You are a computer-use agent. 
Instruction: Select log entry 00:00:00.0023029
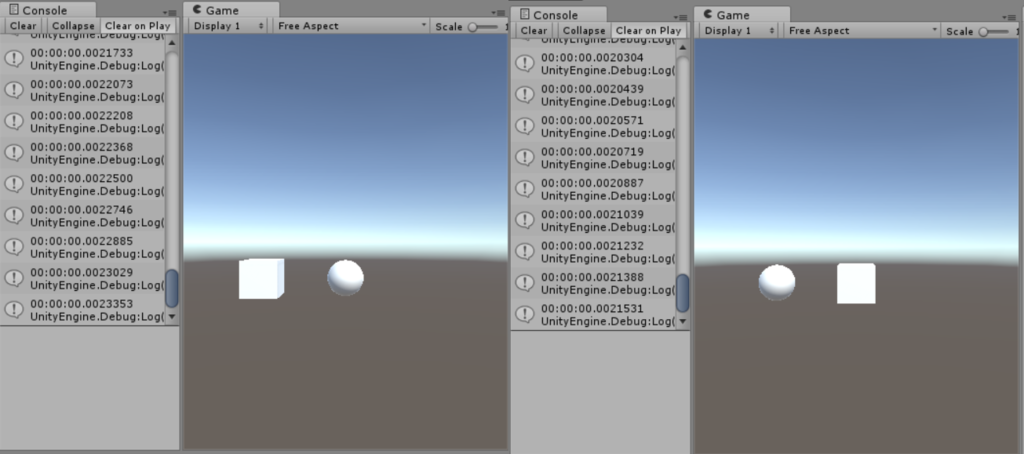[83, 278]
